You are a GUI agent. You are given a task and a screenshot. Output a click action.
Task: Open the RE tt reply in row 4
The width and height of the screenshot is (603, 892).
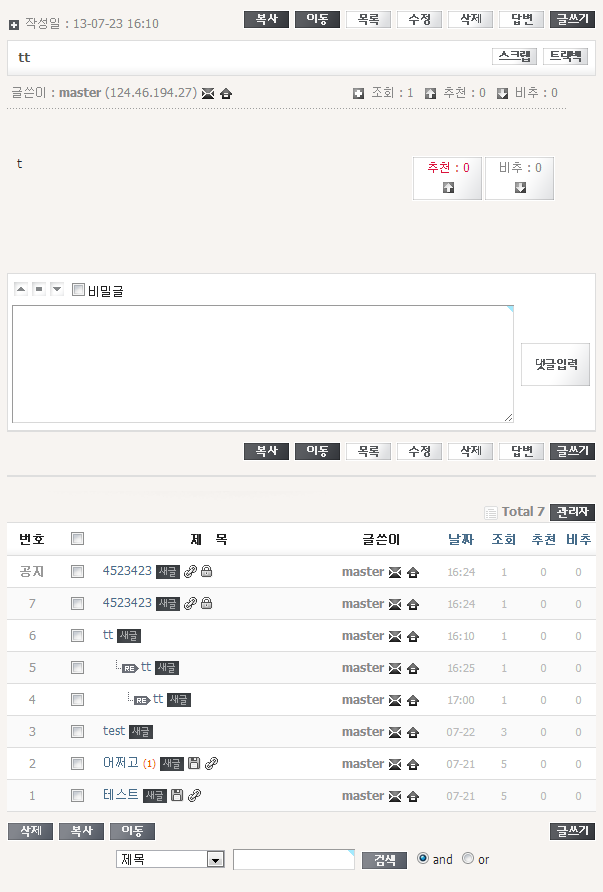[x=158, y=699]
